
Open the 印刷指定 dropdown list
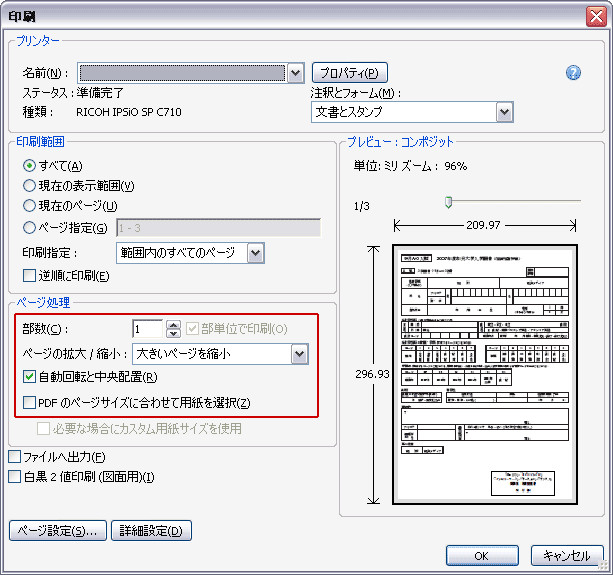tap(255, 253)
